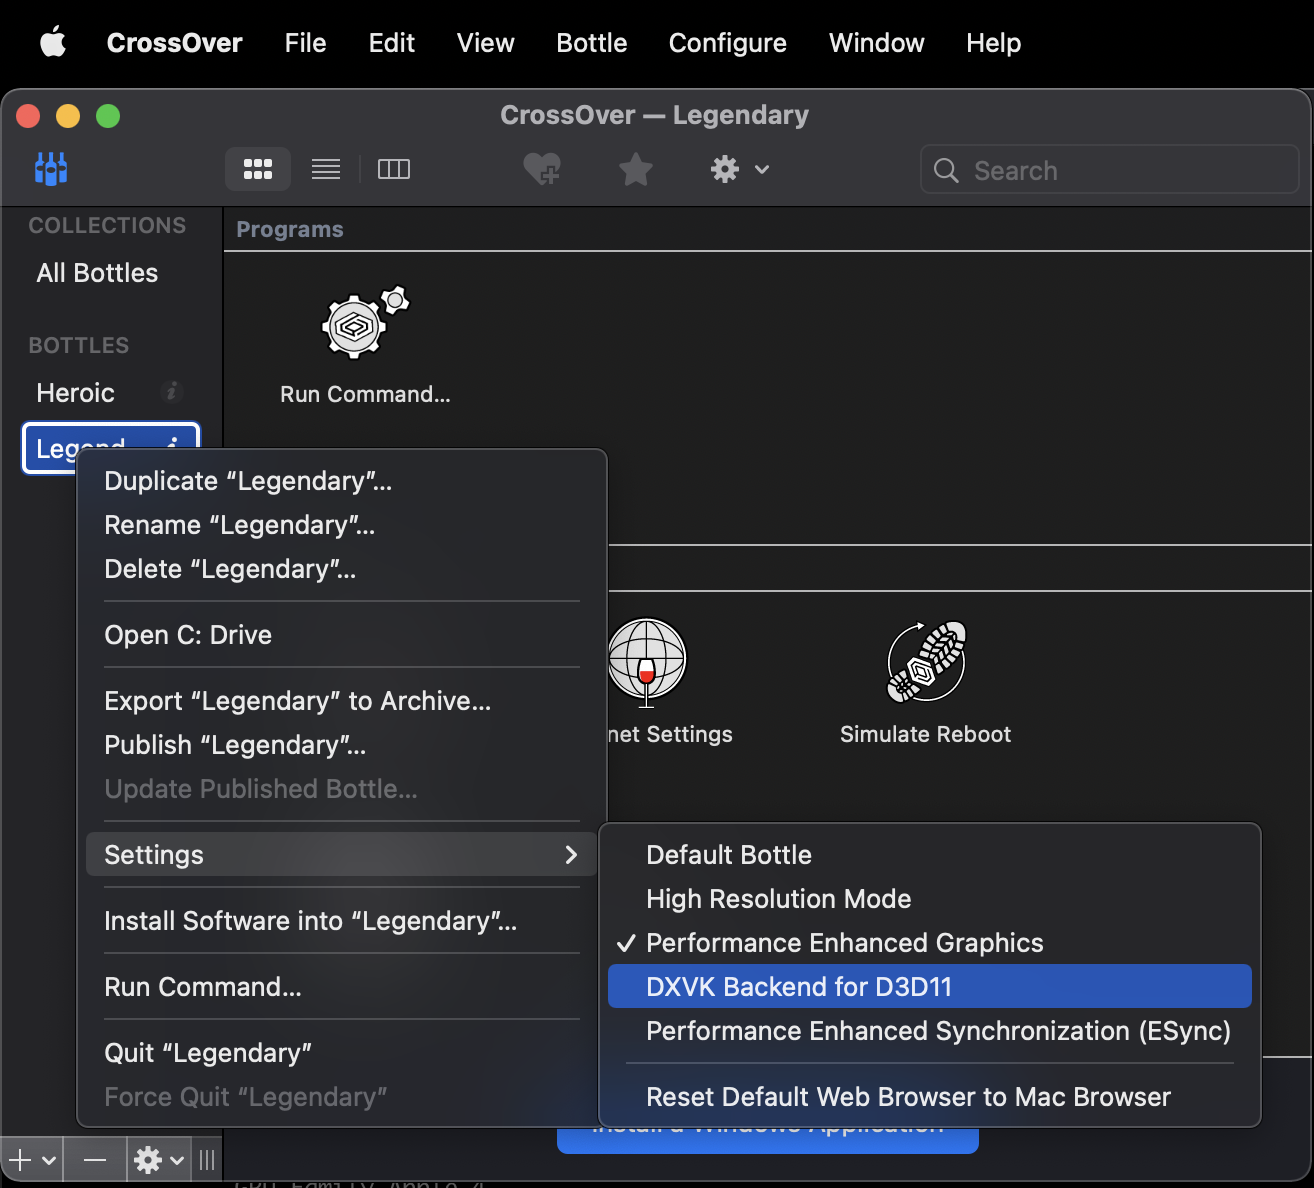Focus the Search field
The image size is (1314, 1188).
[x=1110, y=170]
